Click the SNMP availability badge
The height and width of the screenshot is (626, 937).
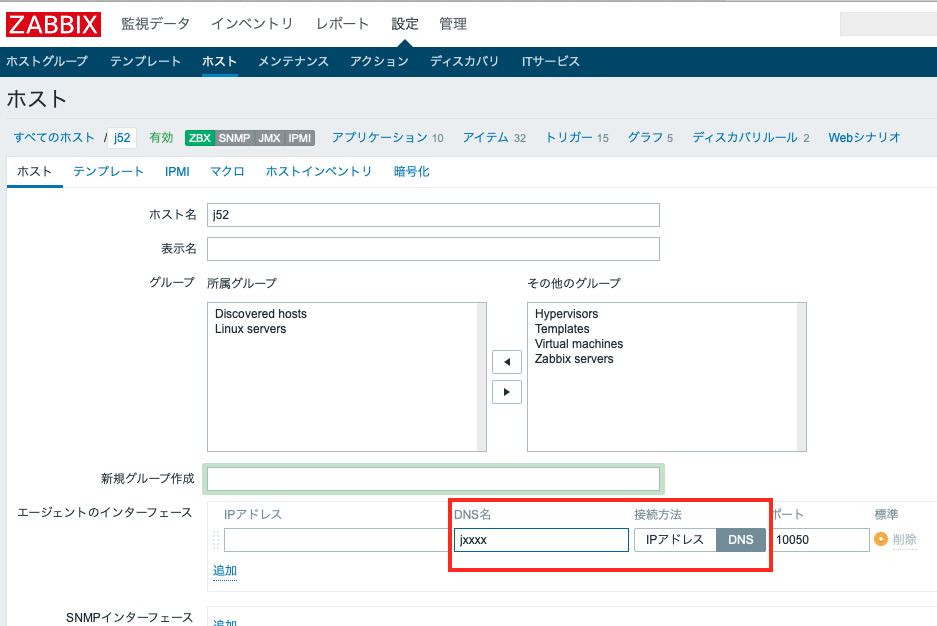click(x=235, y=138)
